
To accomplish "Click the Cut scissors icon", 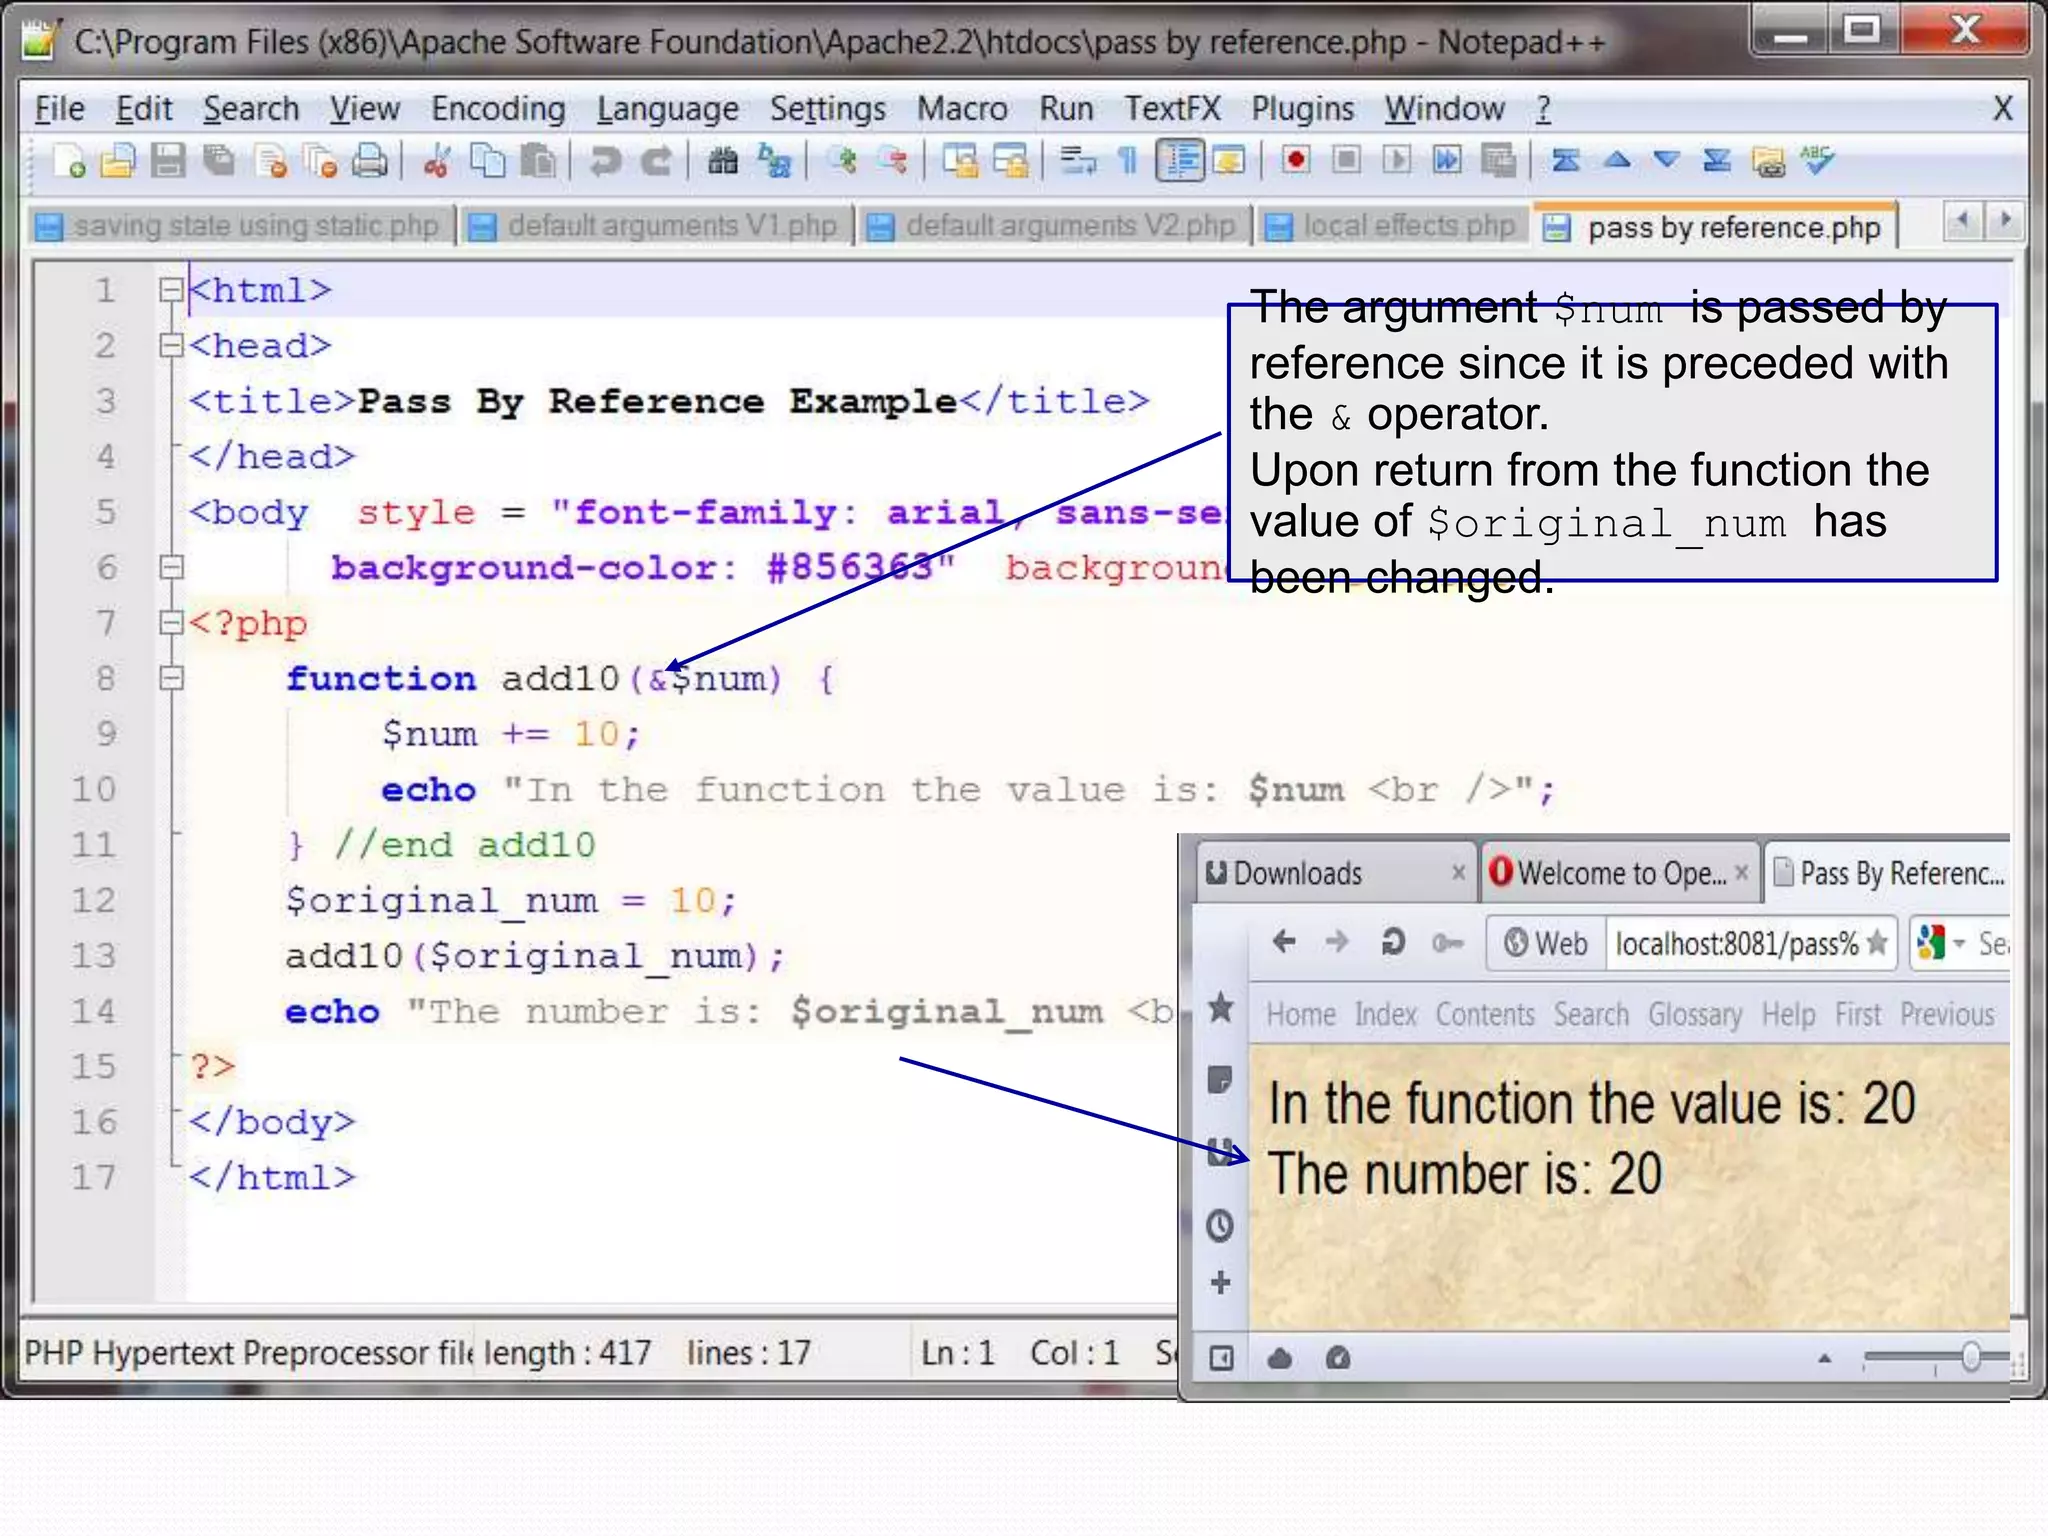I will [x=437, y=162].
